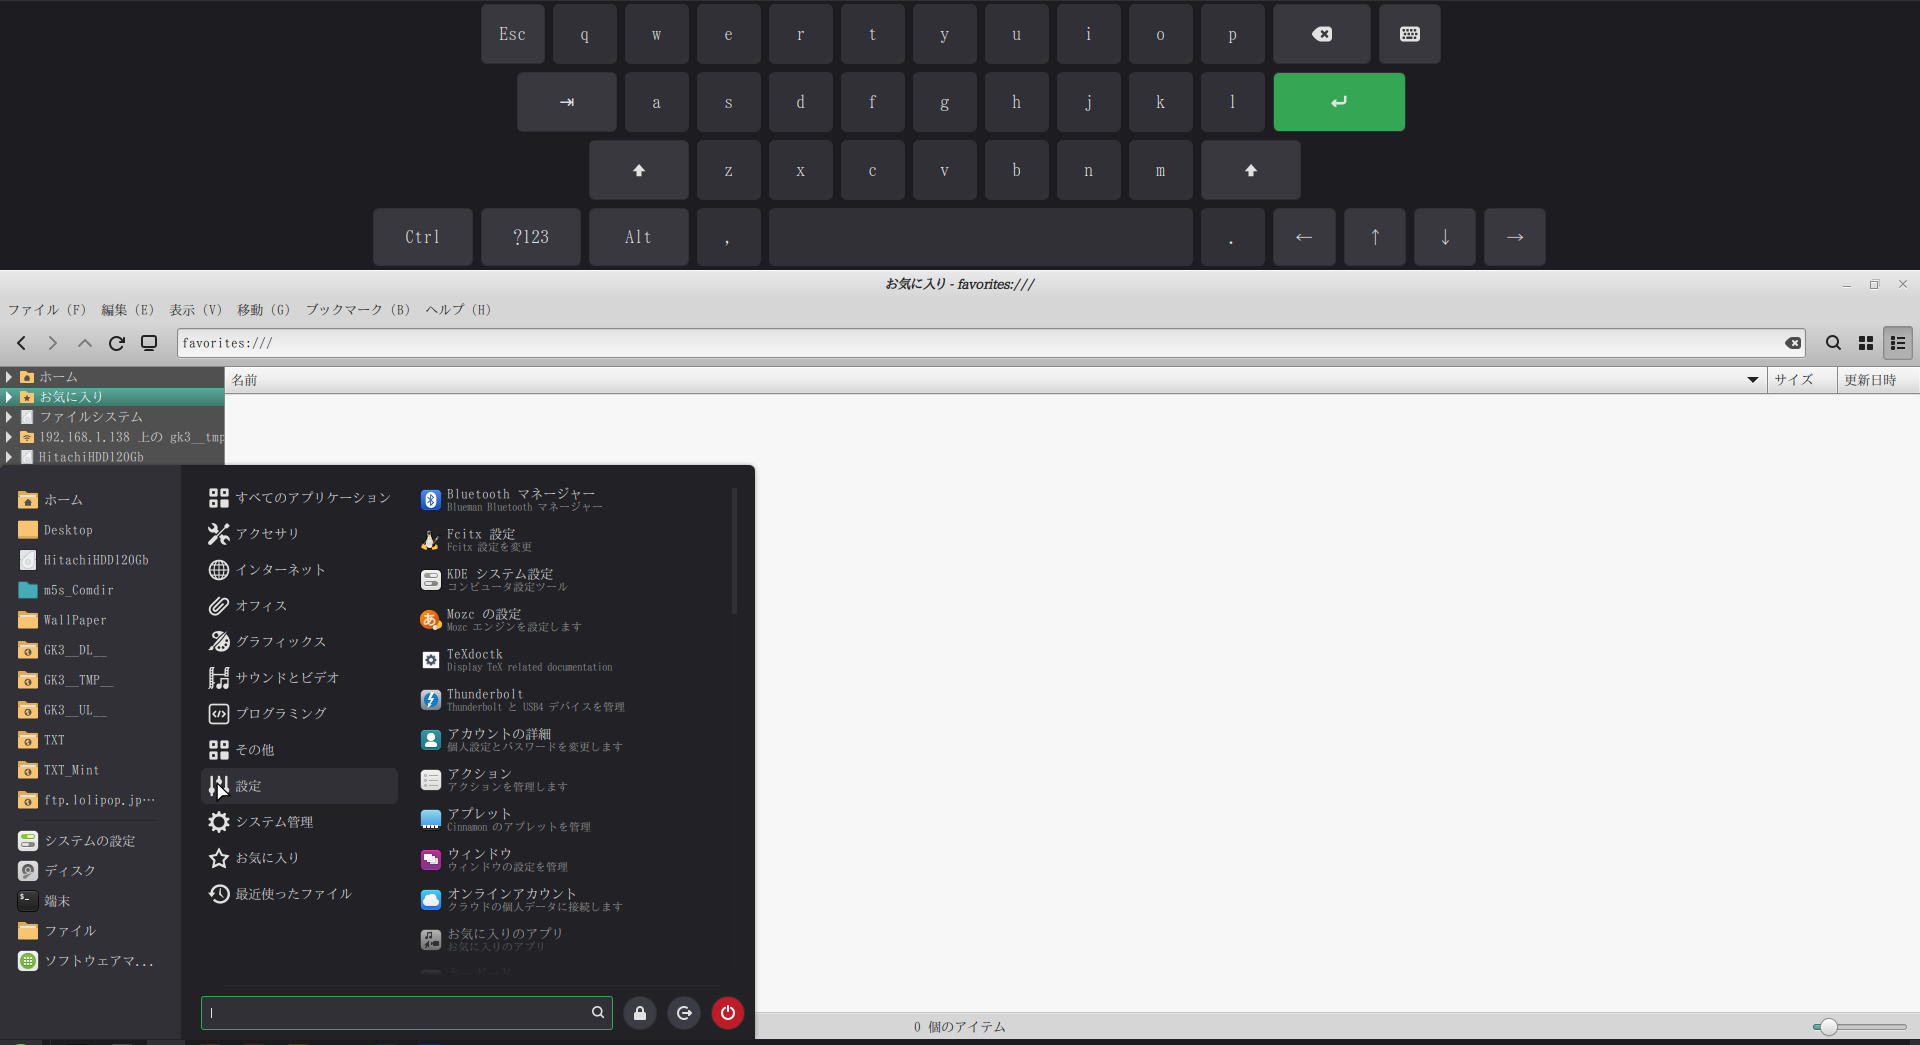Click the lock screen button in menu

640,1013
